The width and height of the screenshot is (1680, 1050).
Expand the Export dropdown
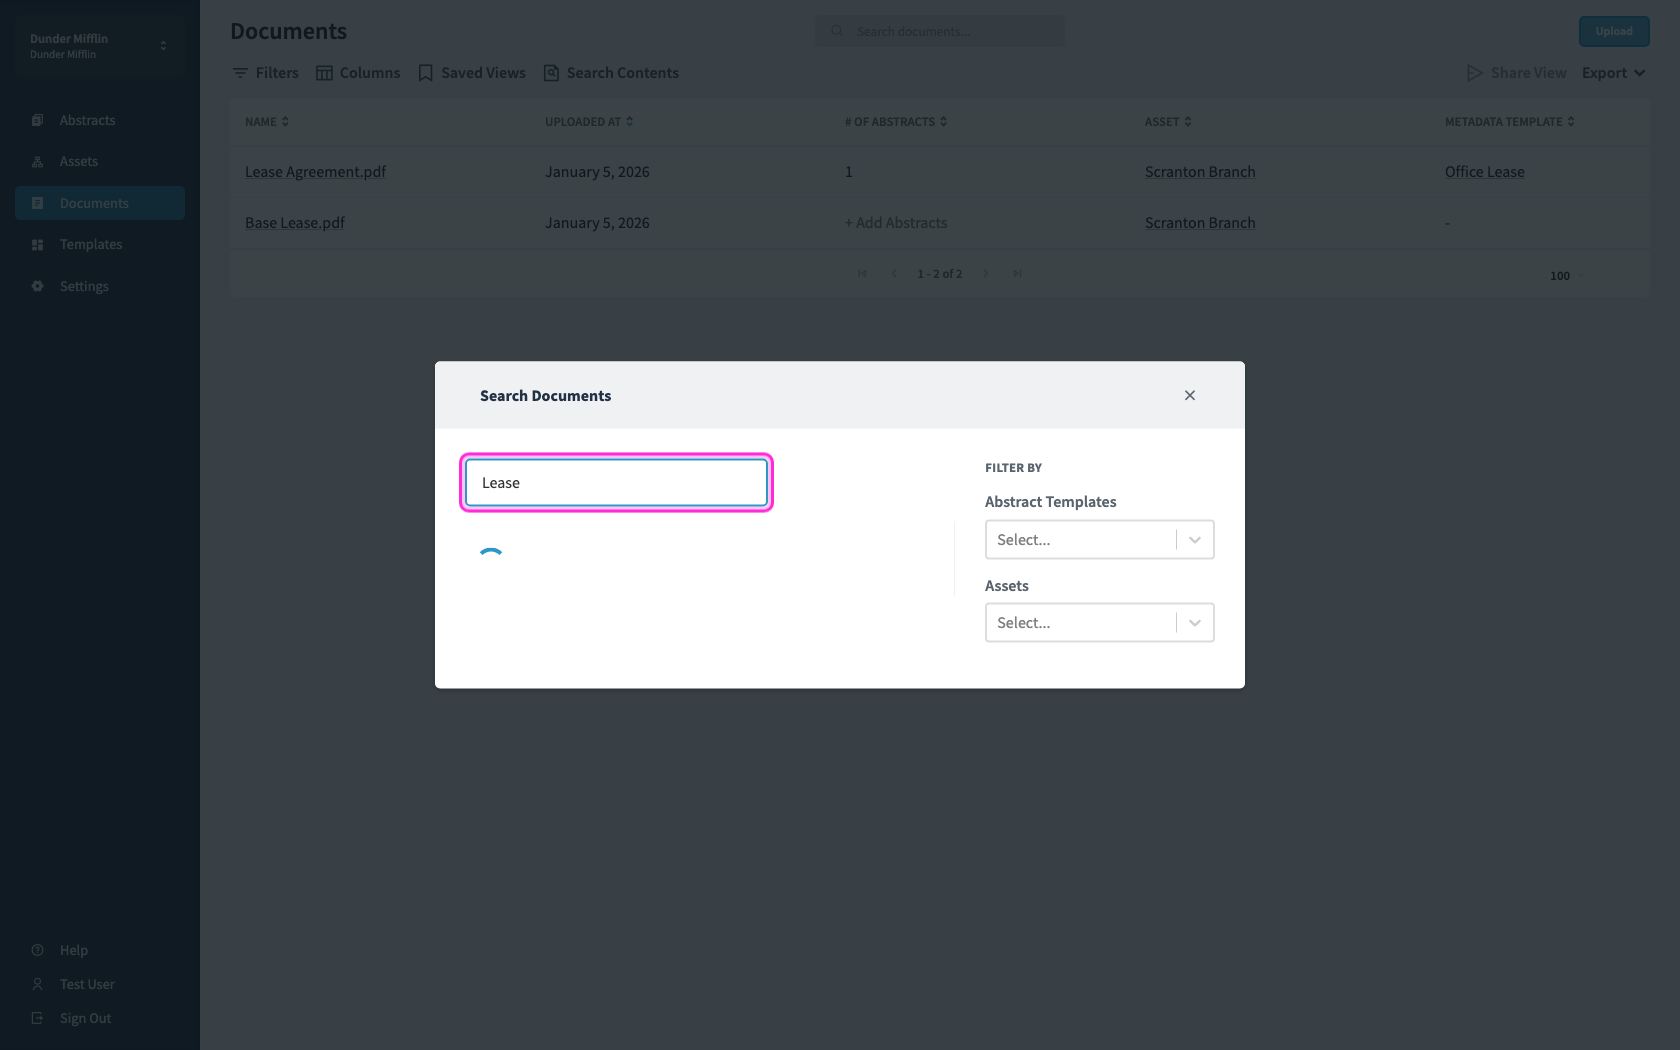(1613, 73)
